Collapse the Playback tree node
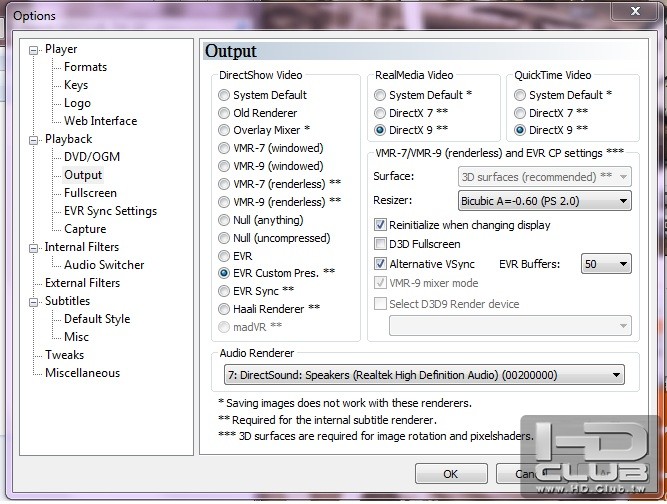 33,140
